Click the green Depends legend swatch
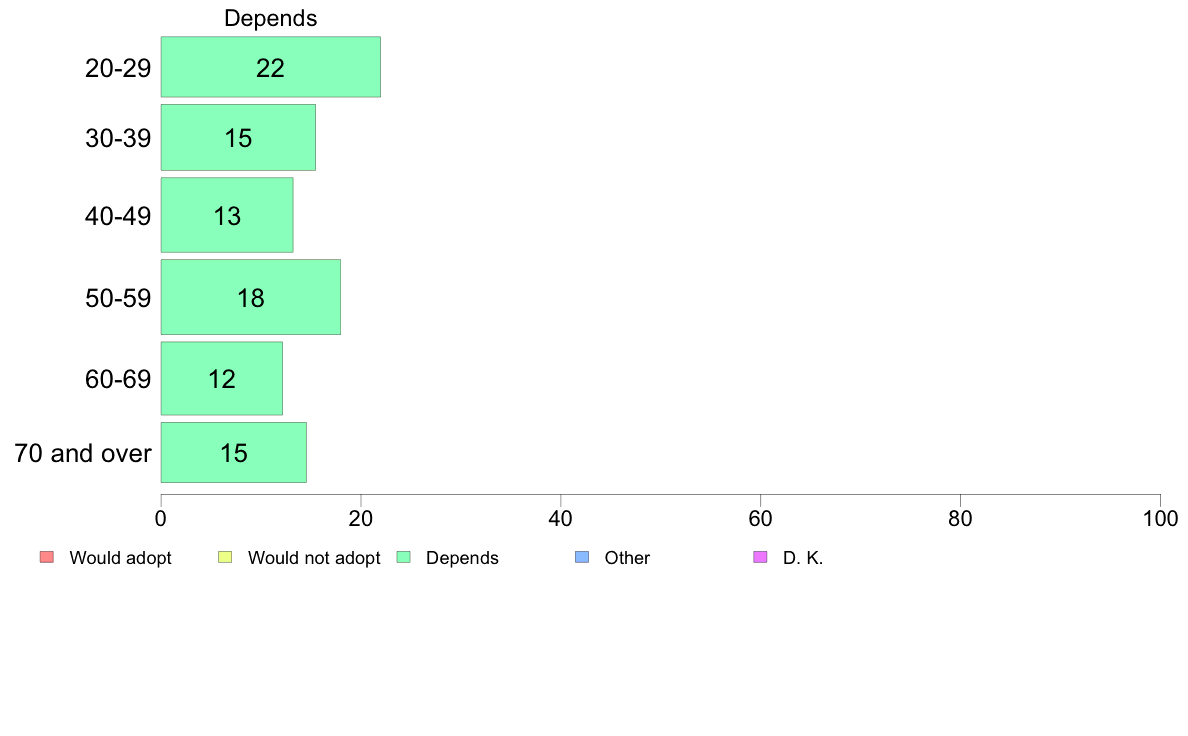Viewport: 1188px width, 736px height. pyautogui.click(x=403, y=557)
